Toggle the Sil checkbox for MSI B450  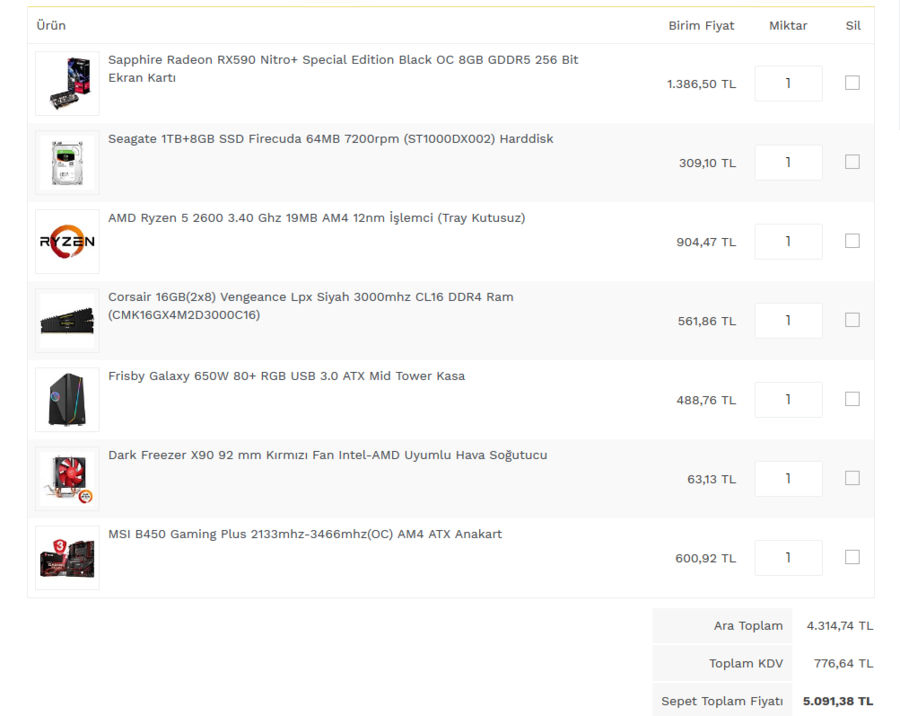point(852,557)
